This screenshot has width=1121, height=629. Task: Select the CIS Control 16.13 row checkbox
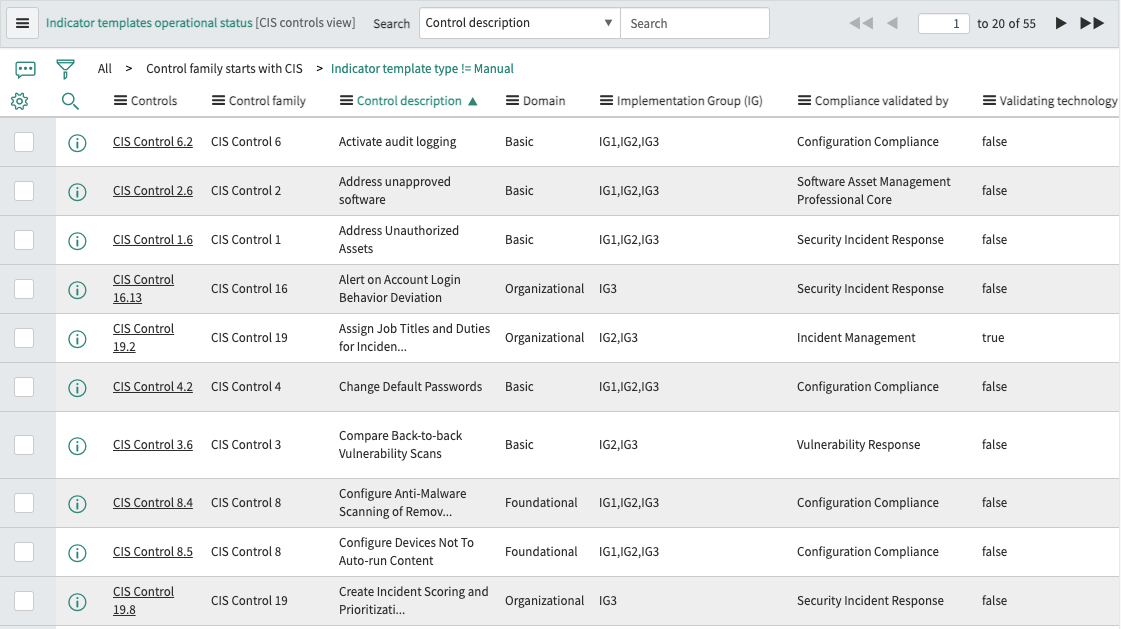coord(24,289)
